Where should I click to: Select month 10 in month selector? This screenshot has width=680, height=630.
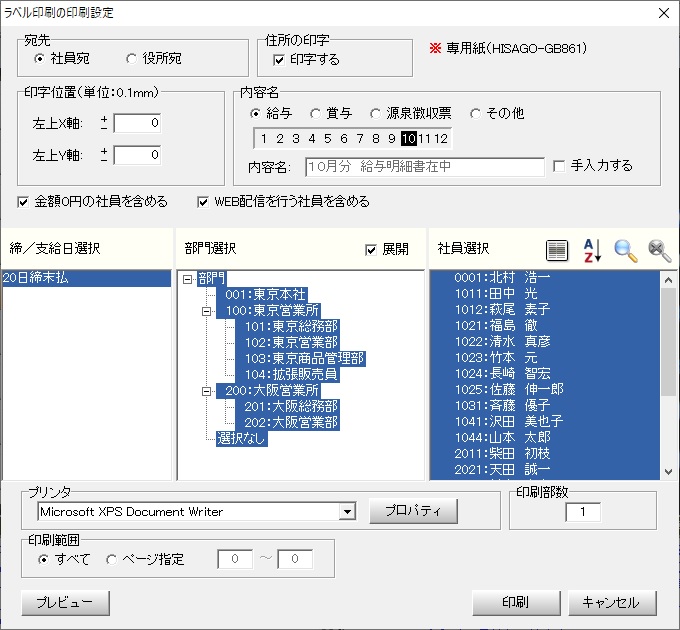click(409, 139)
